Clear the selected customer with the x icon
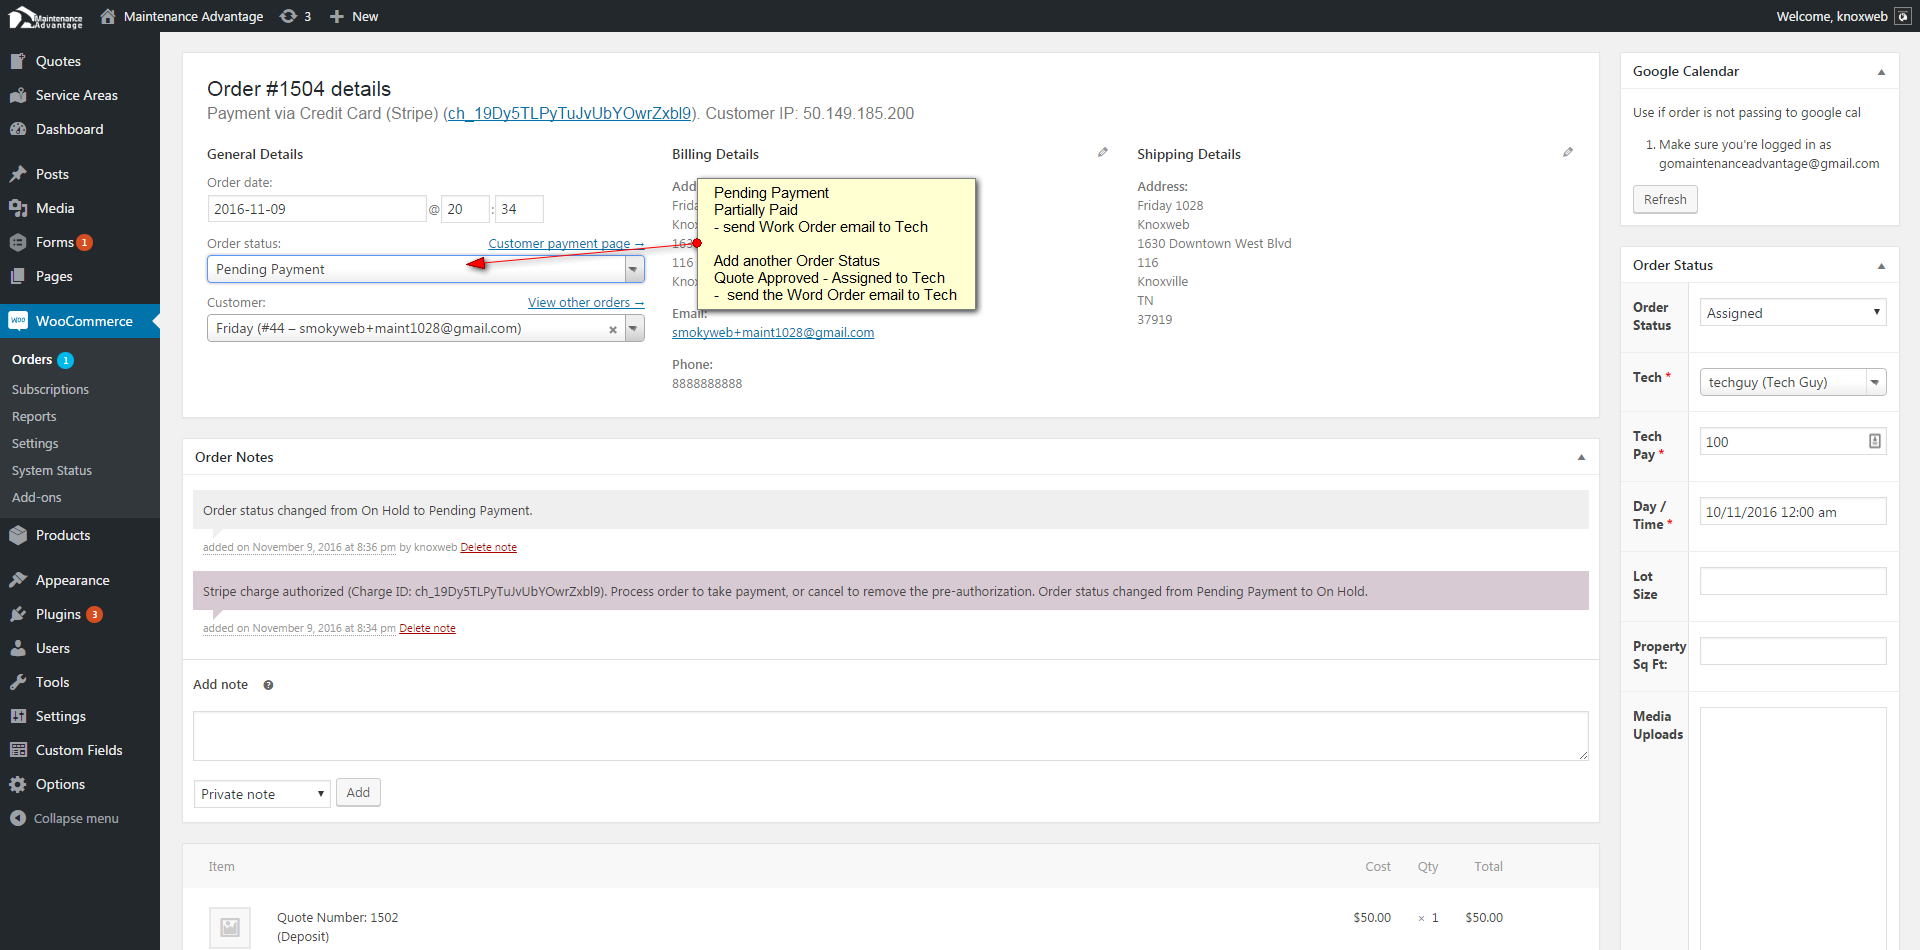This screenshot has height=950, width=1920. [x=613, y=329]
